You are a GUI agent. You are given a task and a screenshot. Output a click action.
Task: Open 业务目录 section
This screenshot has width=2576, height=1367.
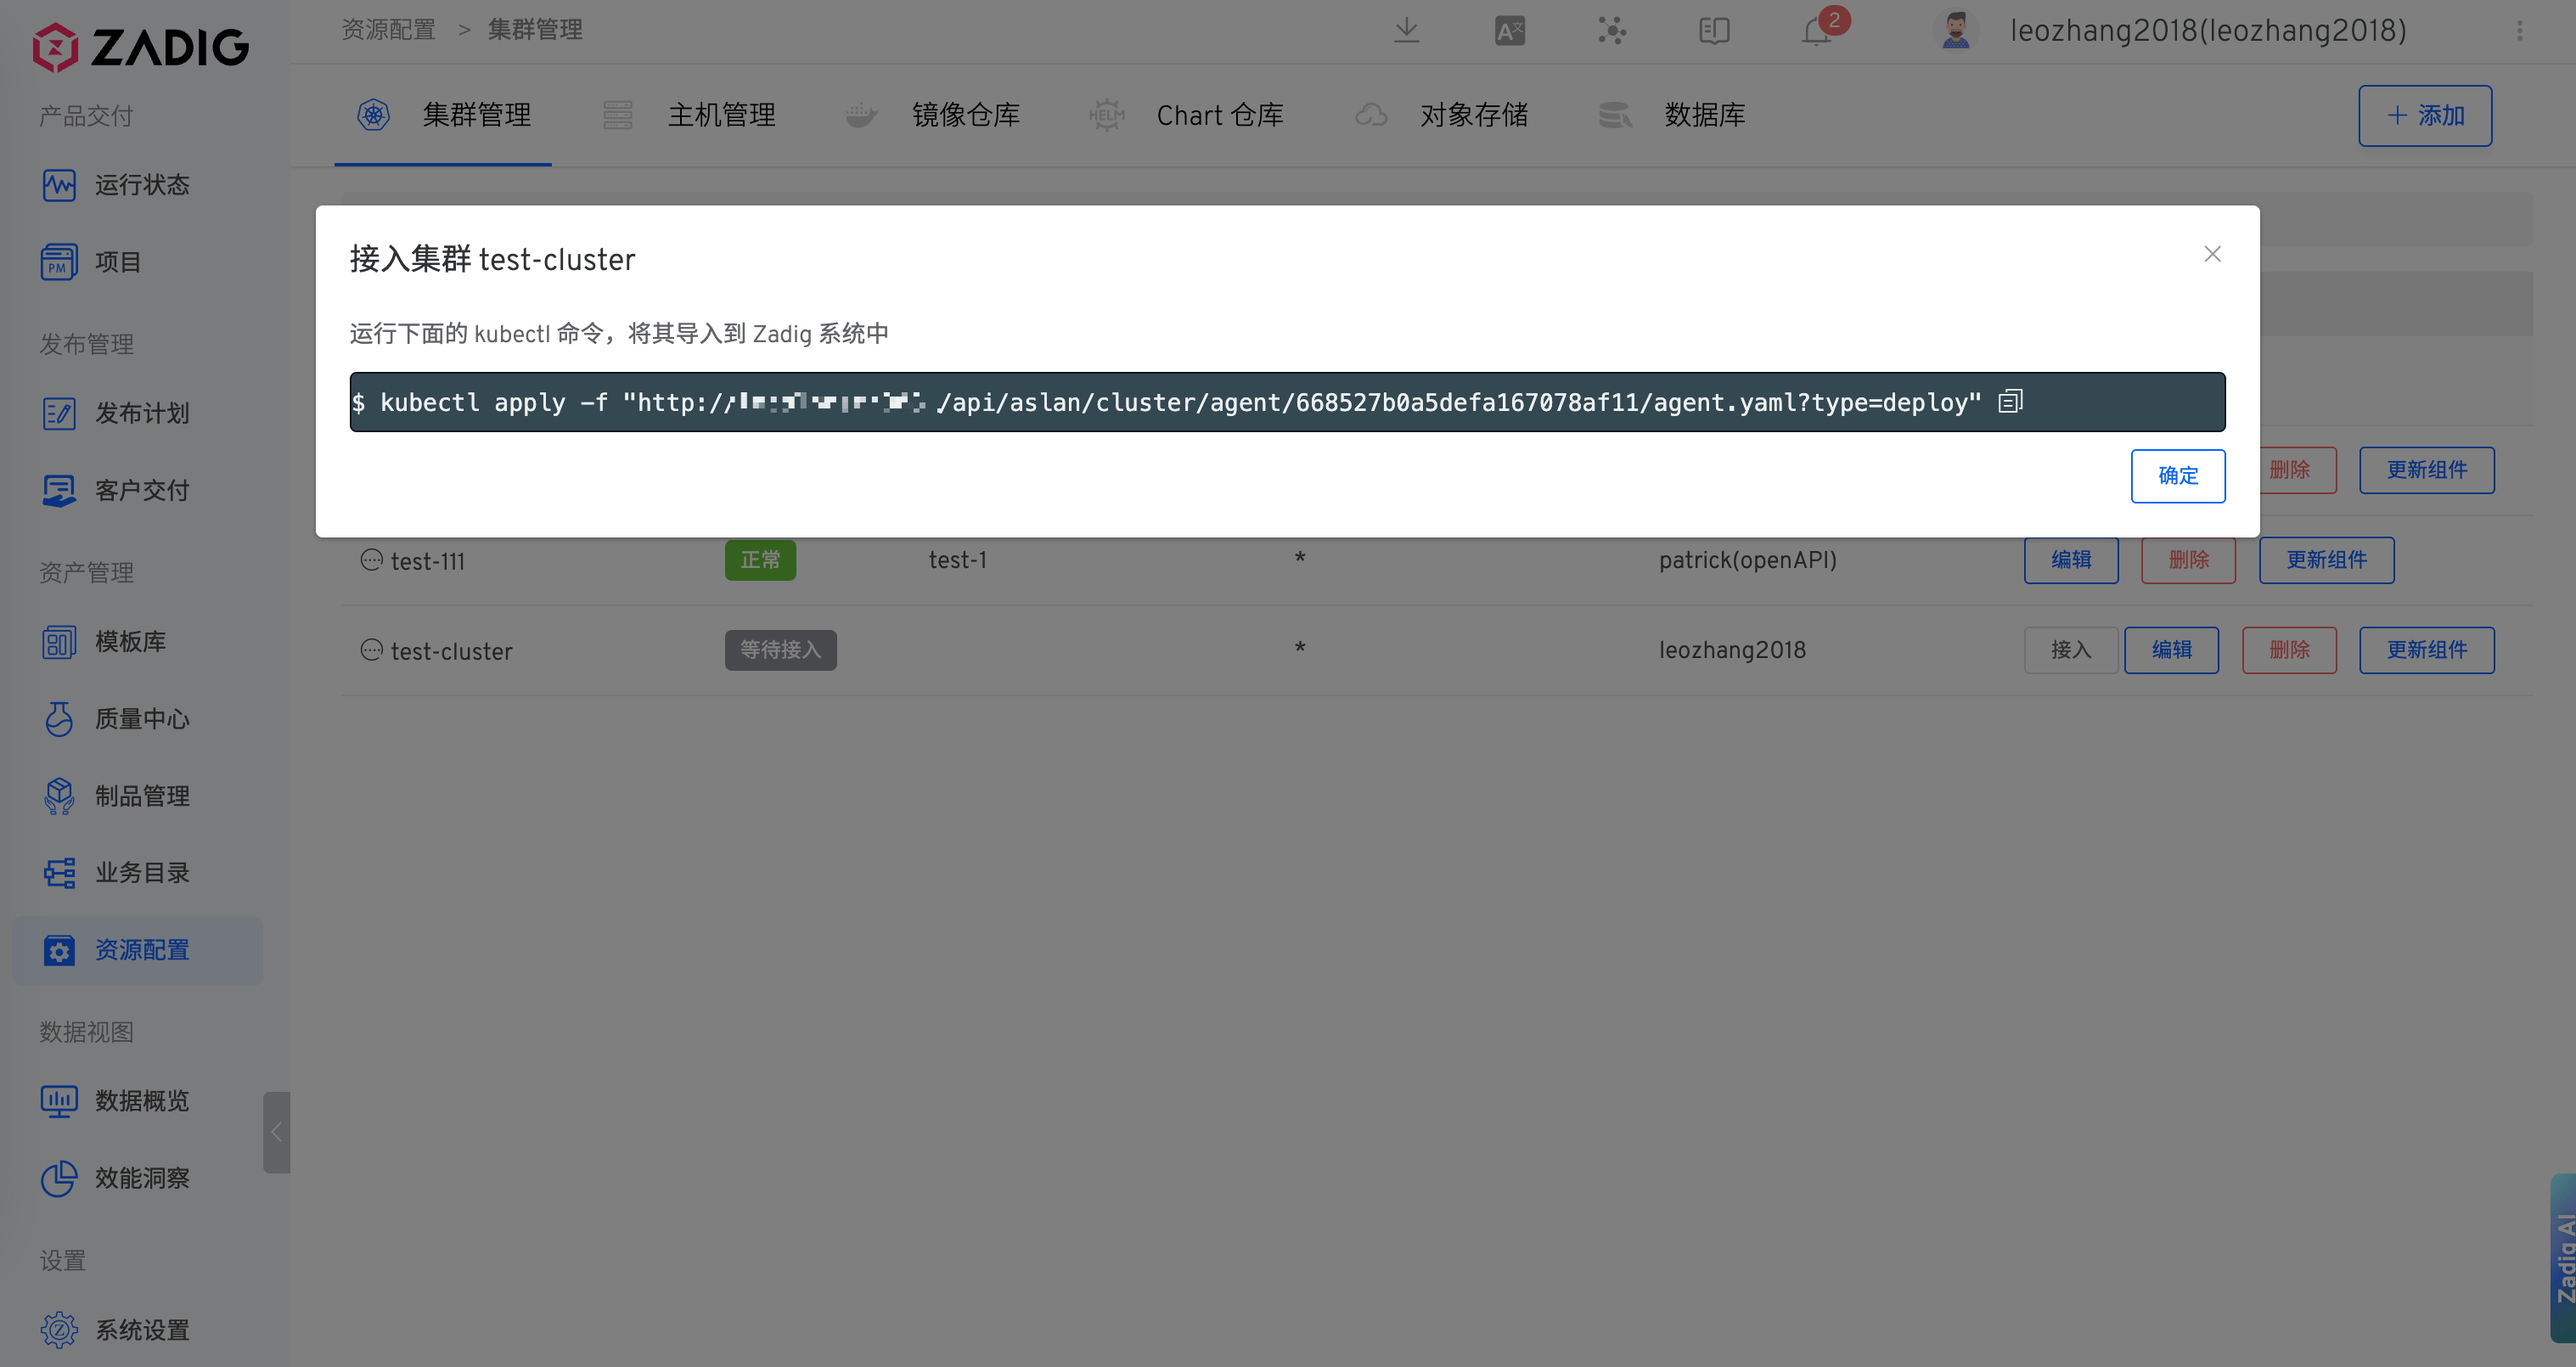[138, 873]
